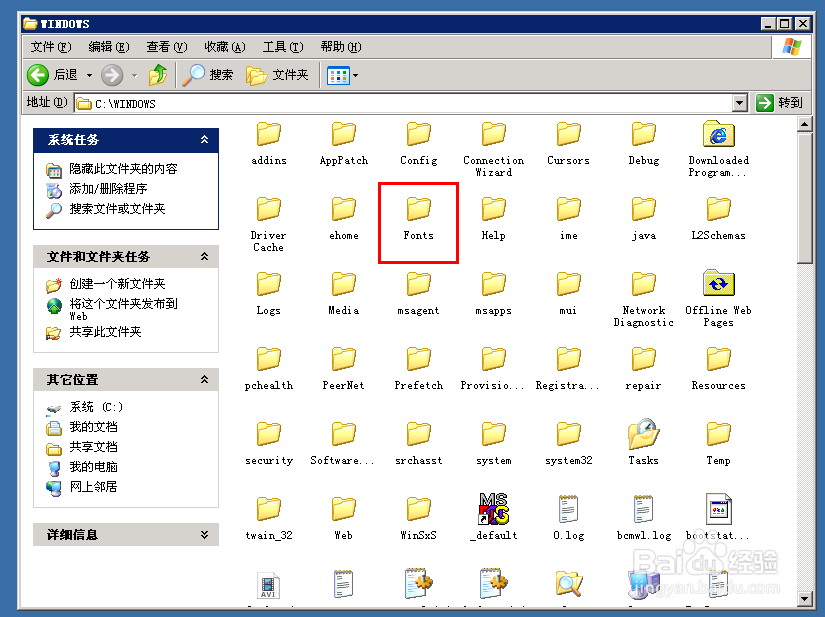
Task: Select the Temp folder icon
Action: coord(718,434)
